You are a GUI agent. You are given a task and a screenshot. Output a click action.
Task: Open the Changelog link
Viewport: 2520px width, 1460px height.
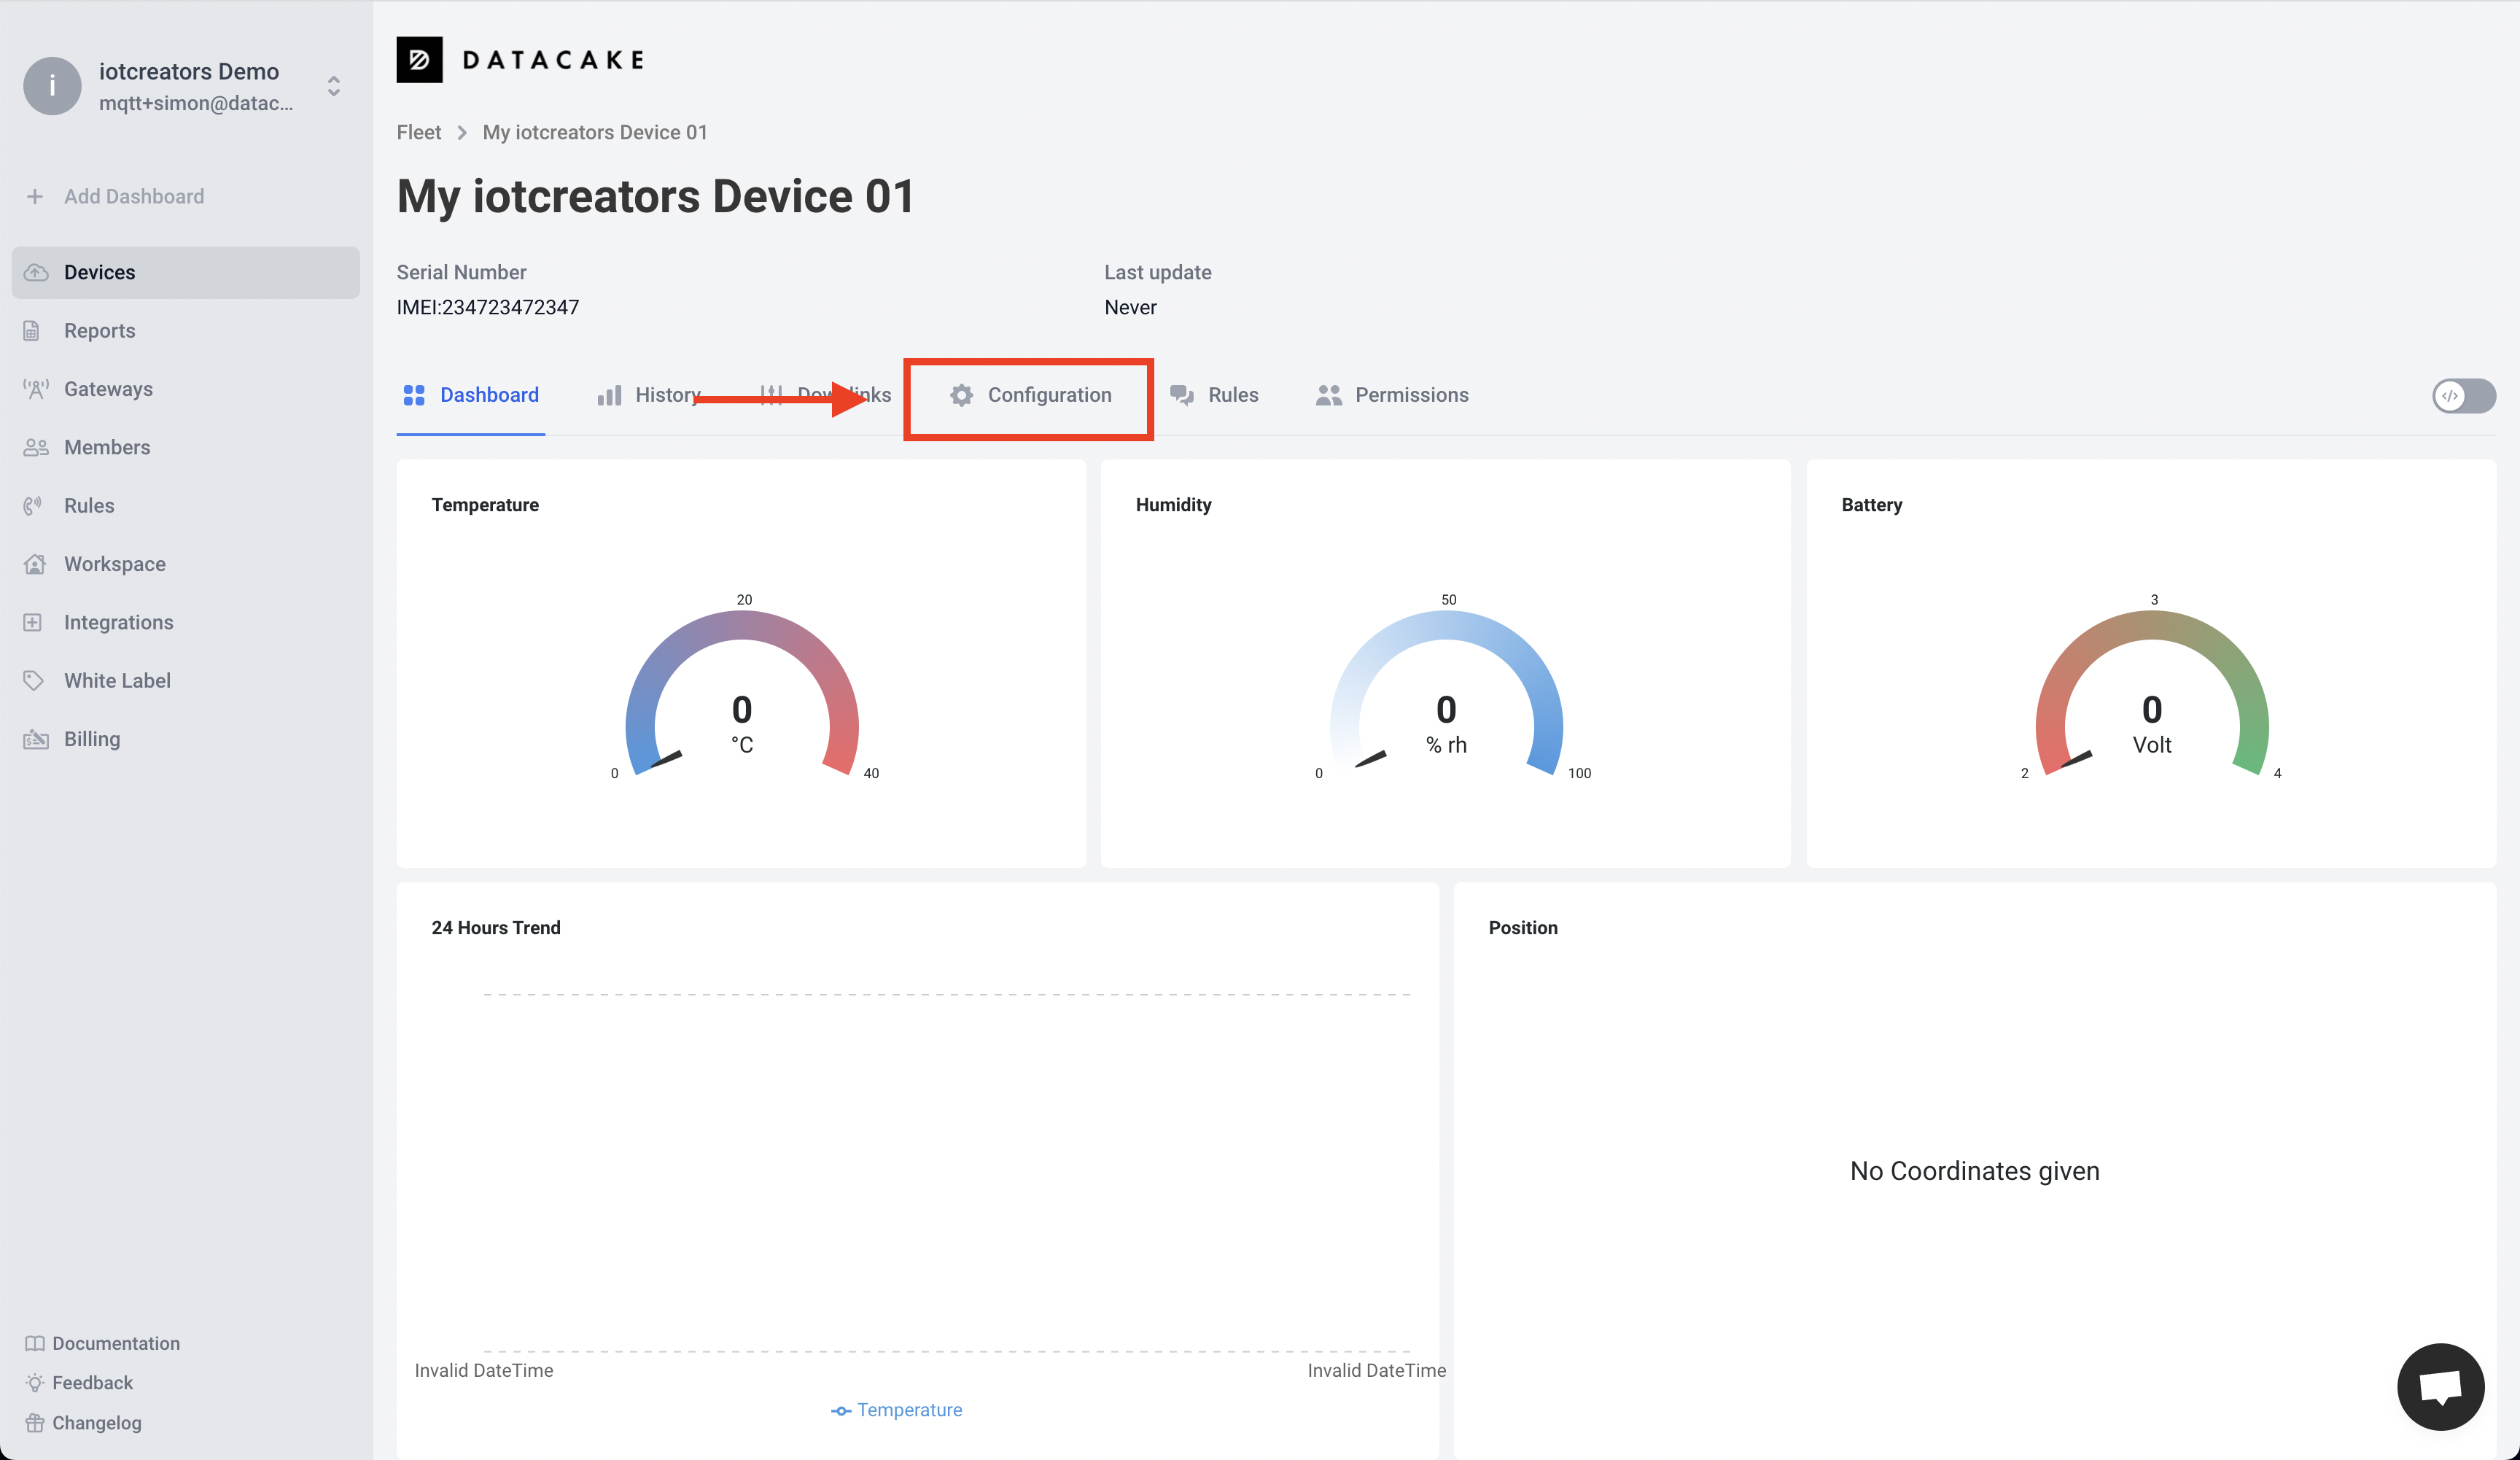[x=83, y=1423]
